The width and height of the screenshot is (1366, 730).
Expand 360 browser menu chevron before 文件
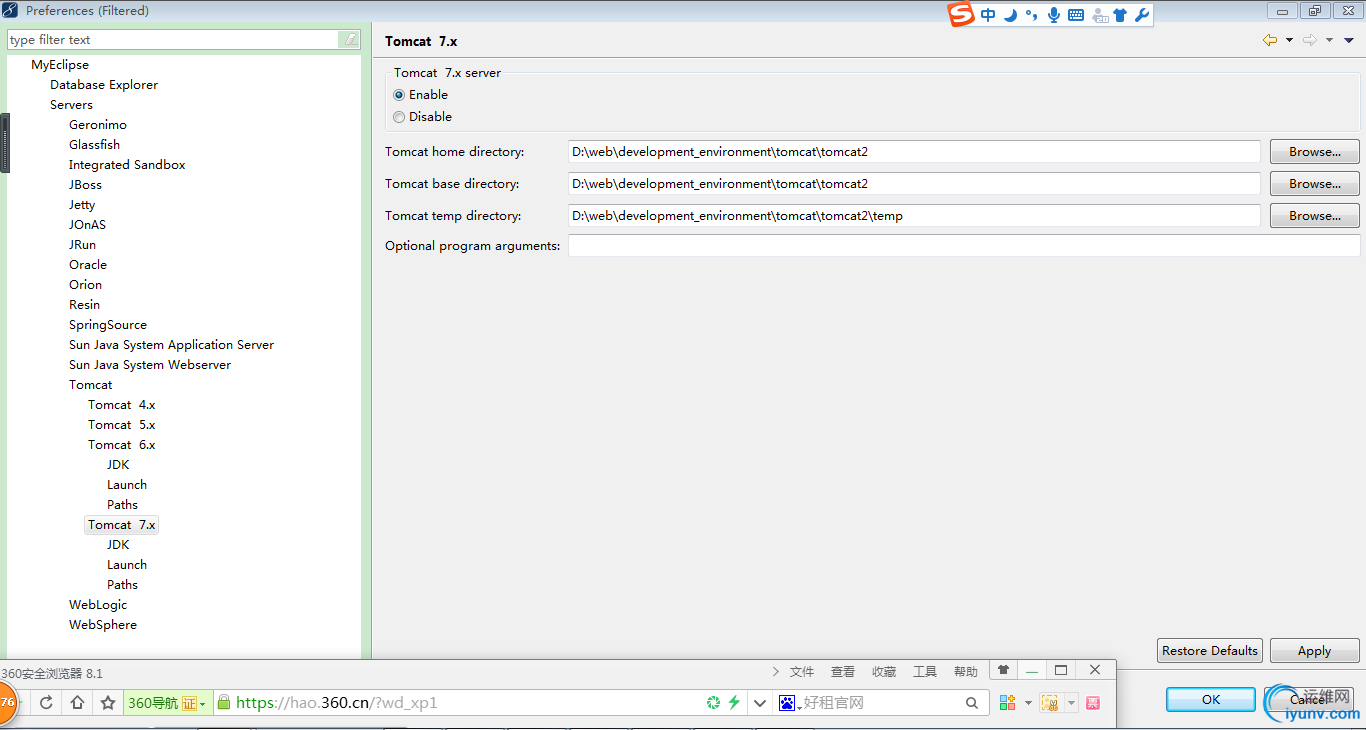tap(776, 671)
